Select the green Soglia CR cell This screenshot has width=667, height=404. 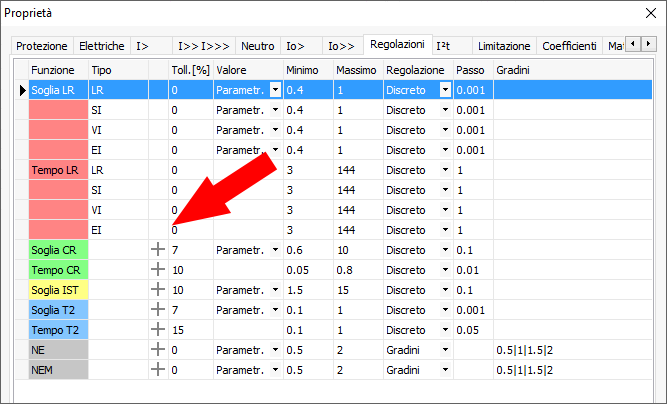coord(58,249)
